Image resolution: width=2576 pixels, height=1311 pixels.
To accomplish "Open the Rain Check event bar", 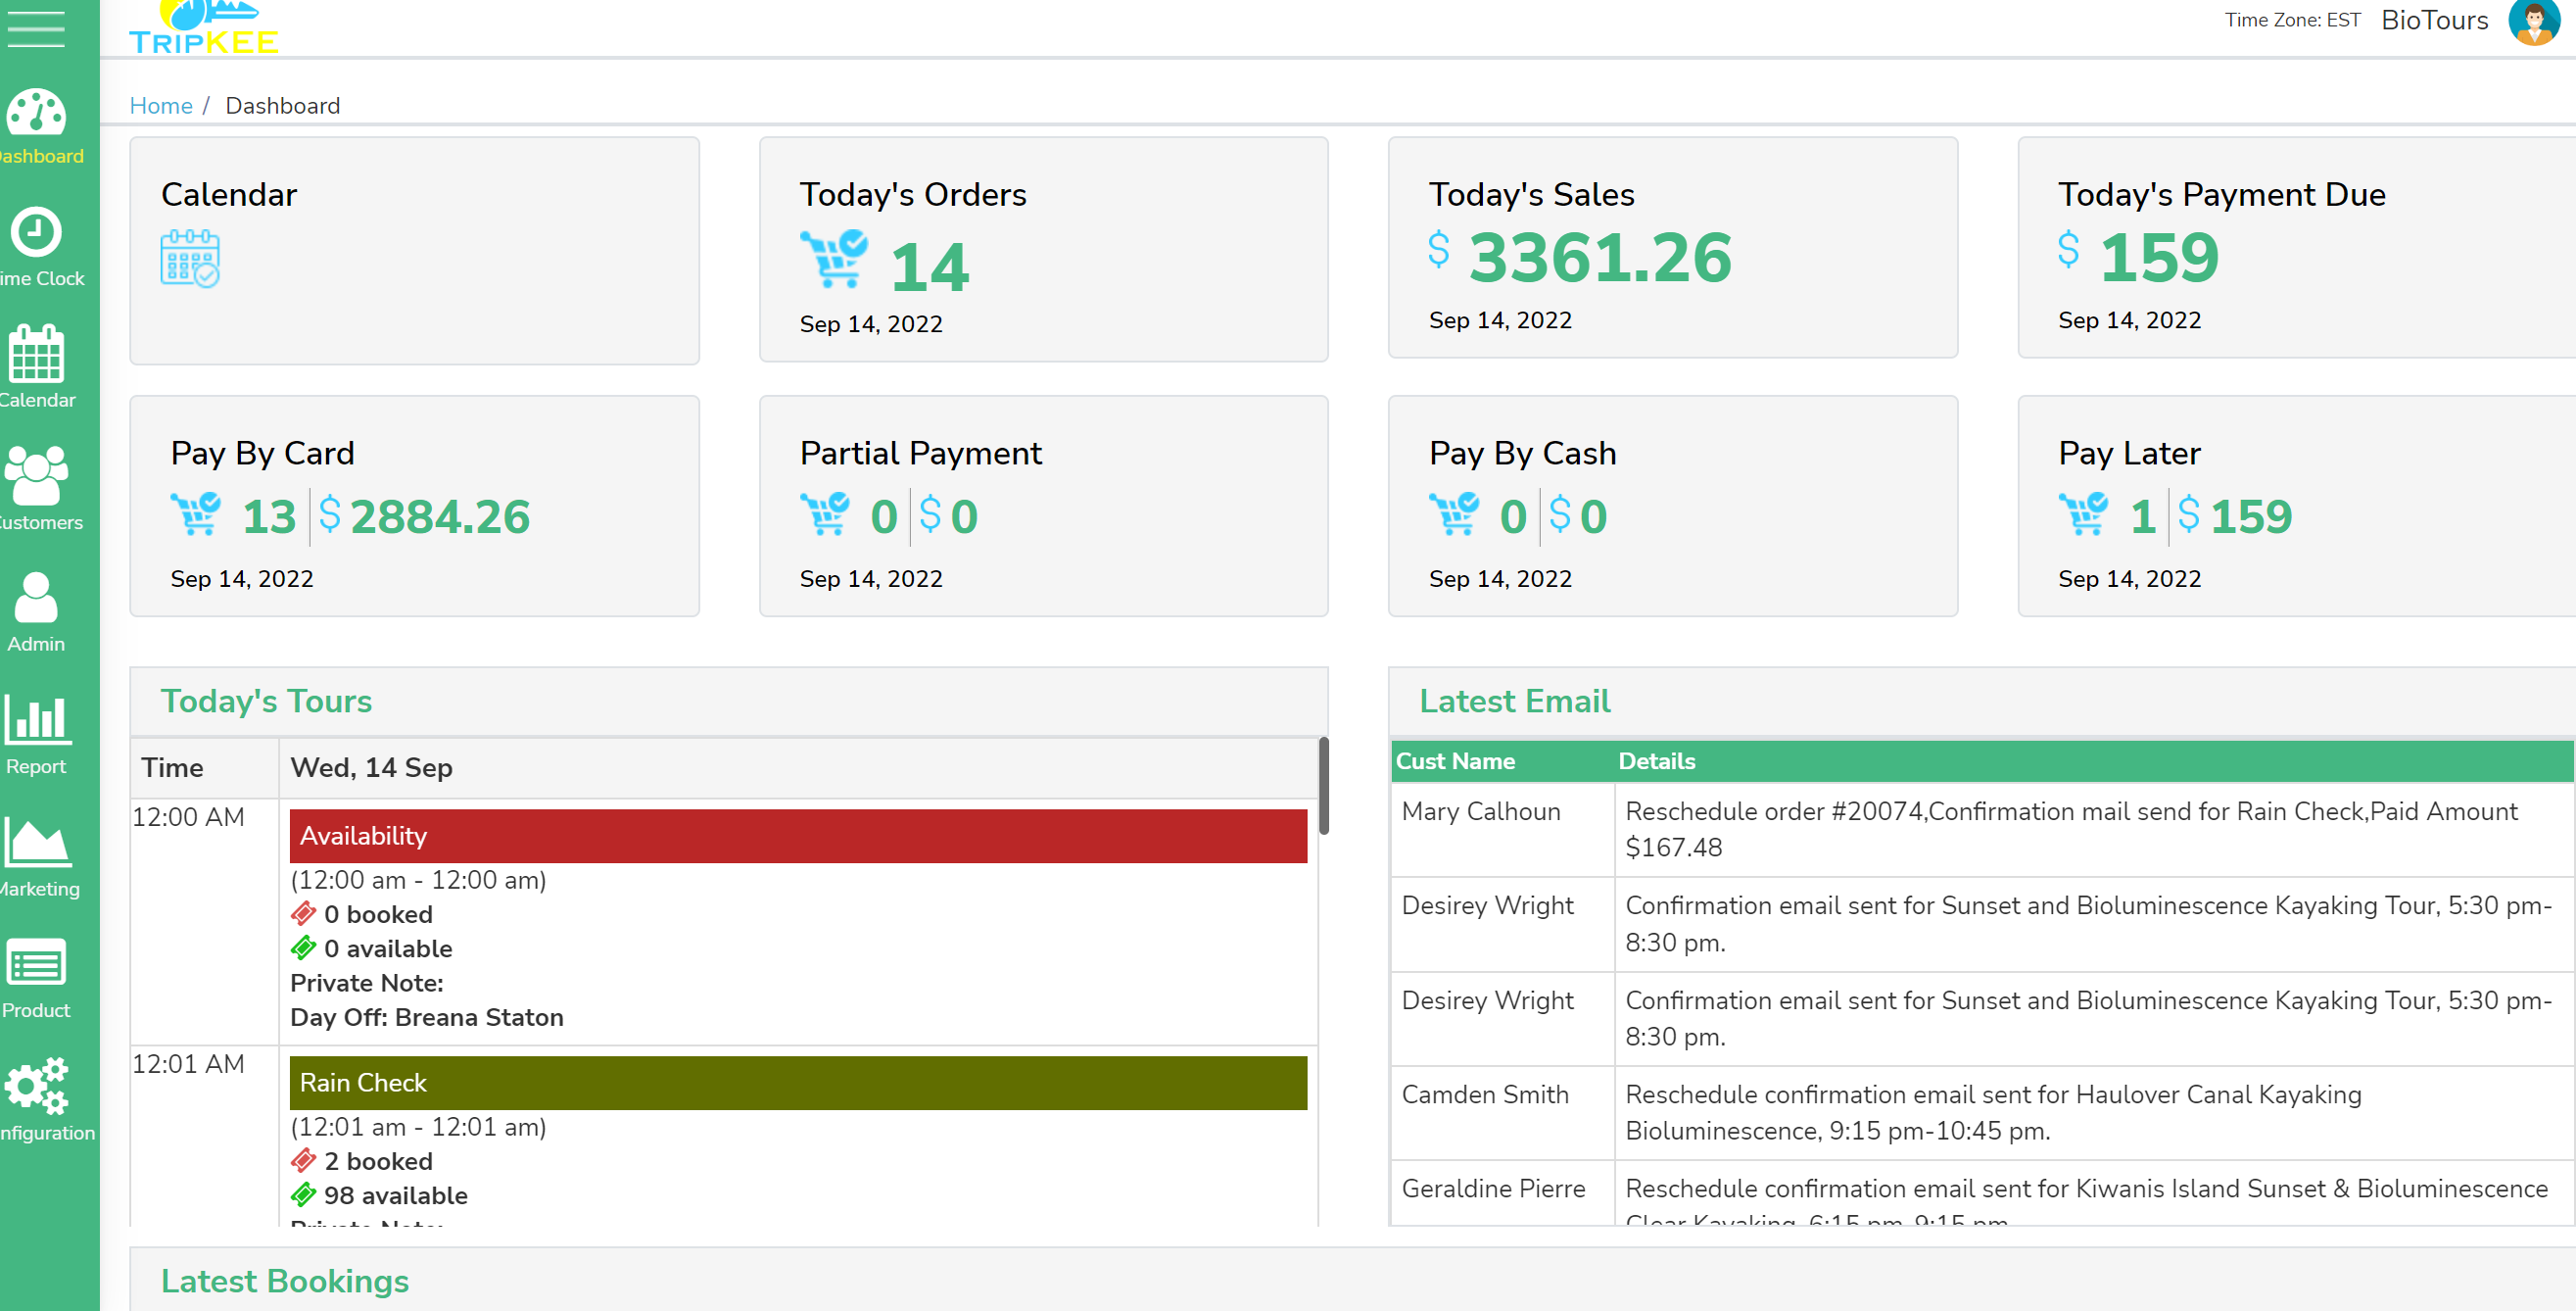I will pos(797,1083).
